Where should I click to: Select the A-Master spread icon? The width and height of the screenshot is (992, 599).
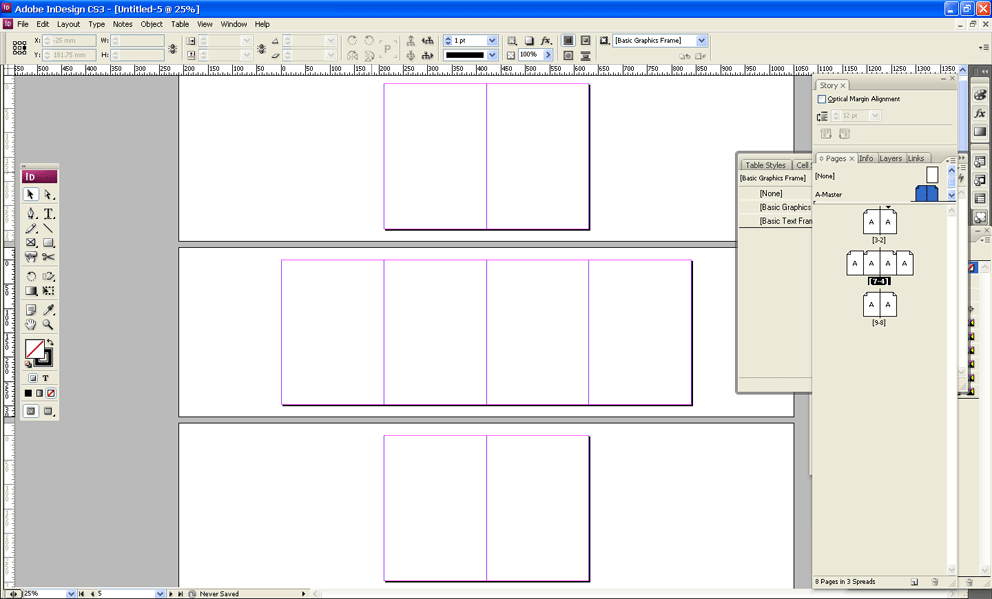click(x=927, y=194)
